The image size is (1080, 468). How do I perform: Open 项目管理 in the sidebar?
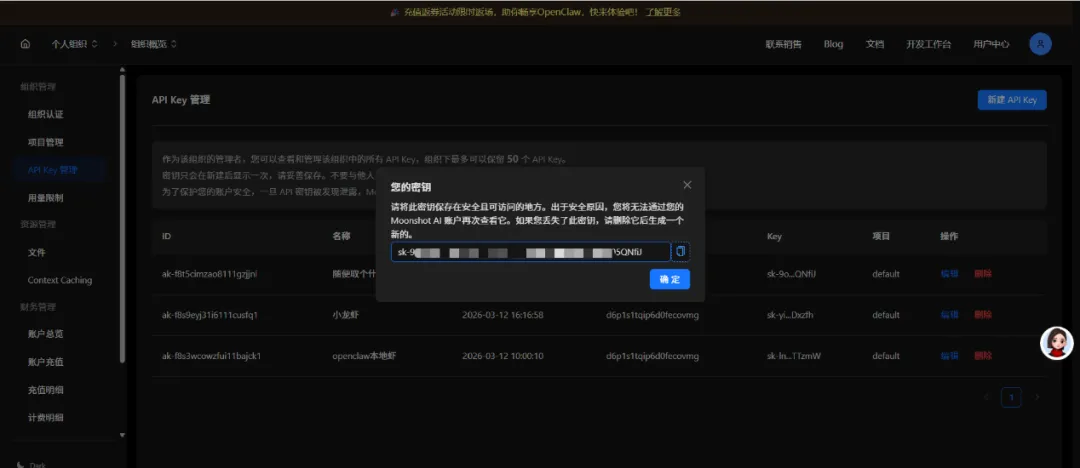click(x=45, y=142)
